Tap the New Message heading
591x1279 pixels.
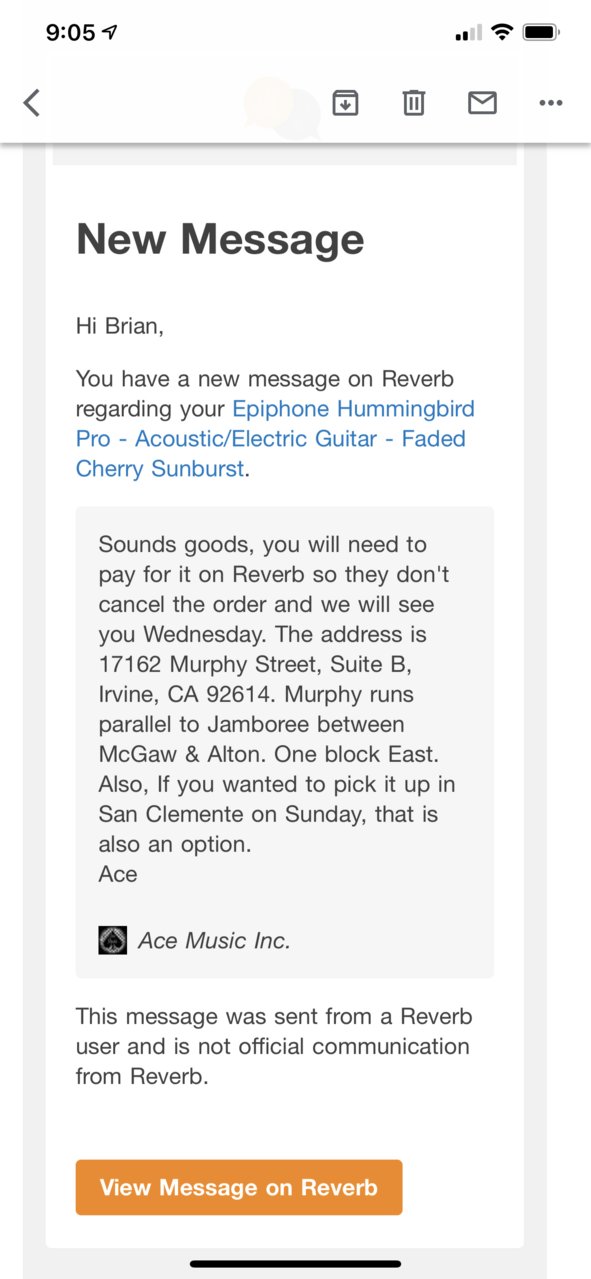click(220, 239)
